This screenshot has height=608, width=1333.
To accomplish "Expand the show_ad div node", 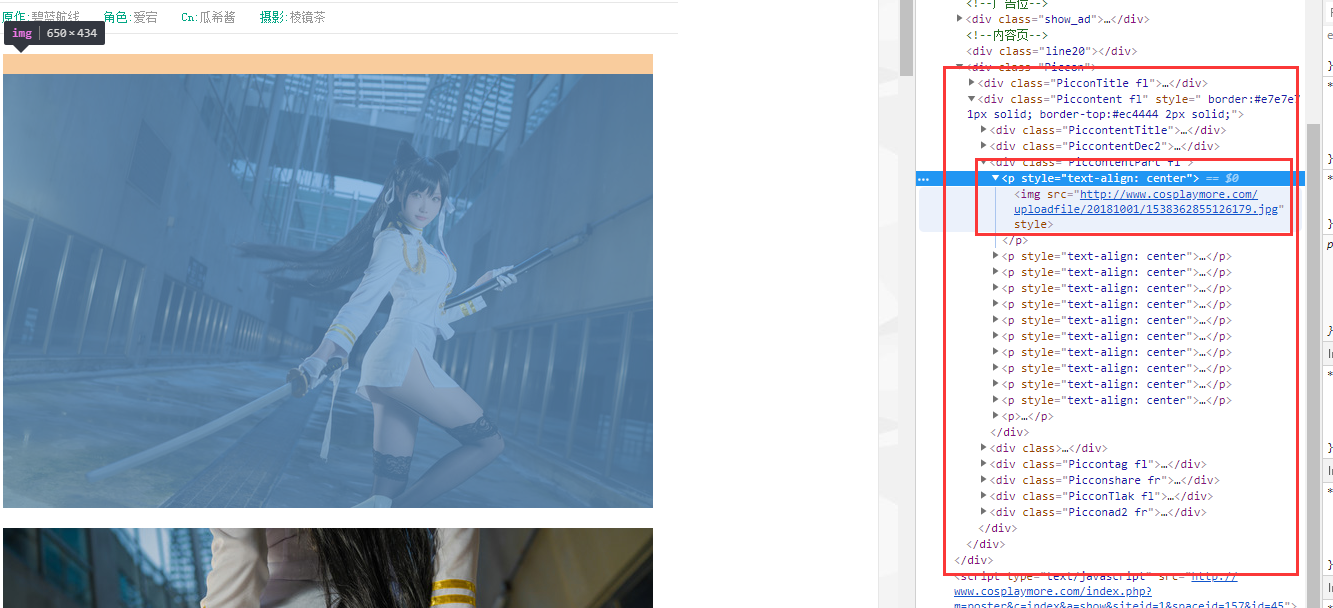I will coord(960,19).
